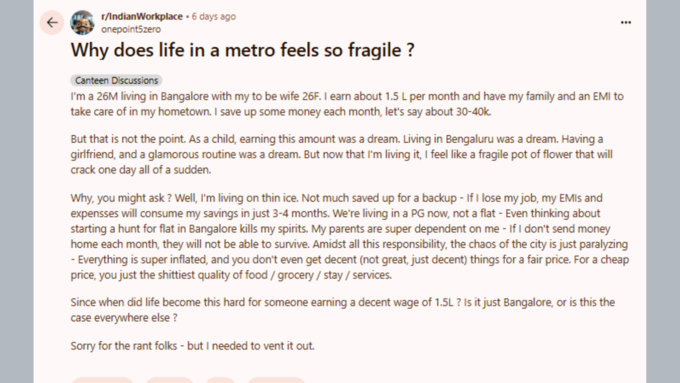
Task: Click the paragraph starting 'But that is not the point'
Action: (342, 154)
